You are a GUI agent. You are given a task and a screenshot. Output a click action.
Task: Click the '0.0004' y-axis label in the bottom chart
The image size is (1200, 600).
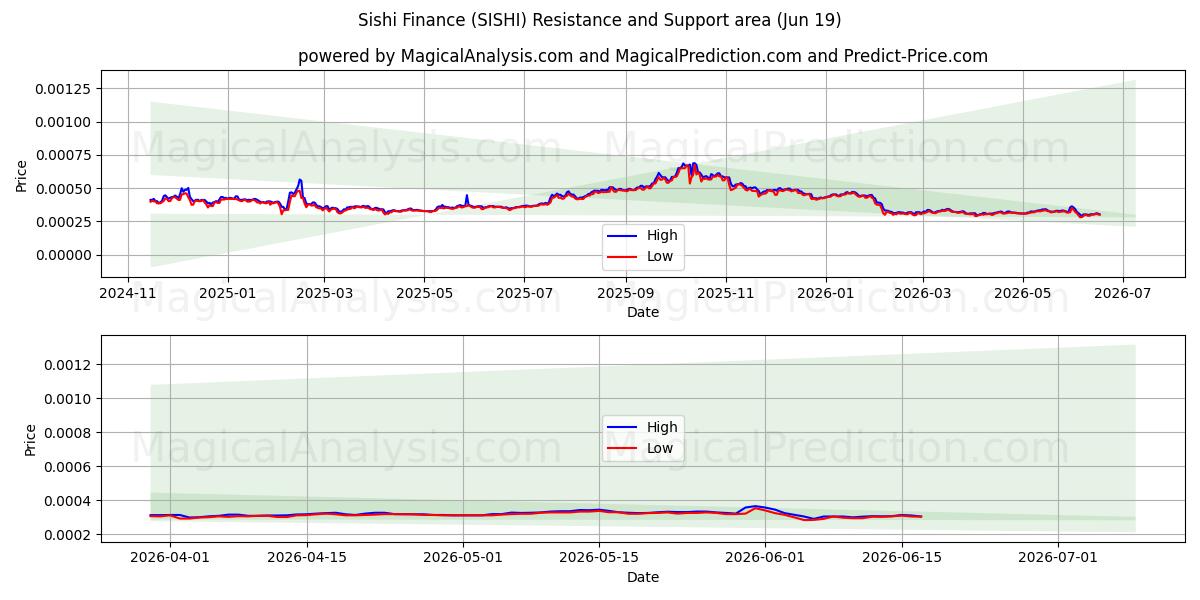coord(67,501)
